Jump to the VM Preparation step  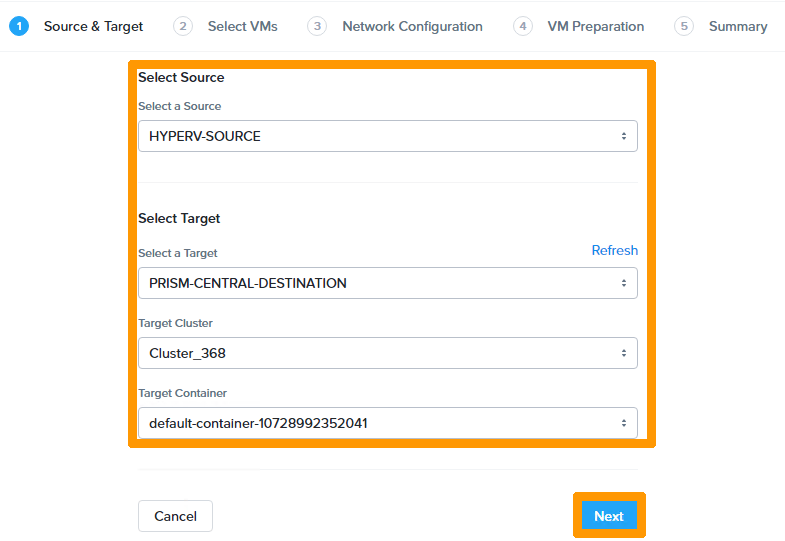595,27
